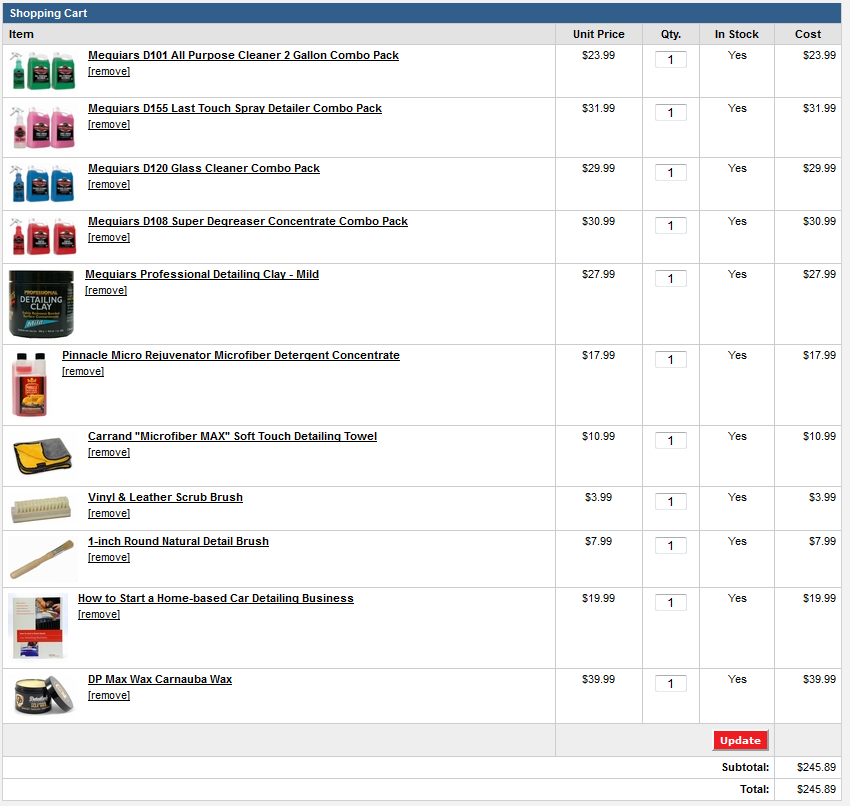Open Meguiars D155 Last Touch Spray Detailer link

[235, 108]
